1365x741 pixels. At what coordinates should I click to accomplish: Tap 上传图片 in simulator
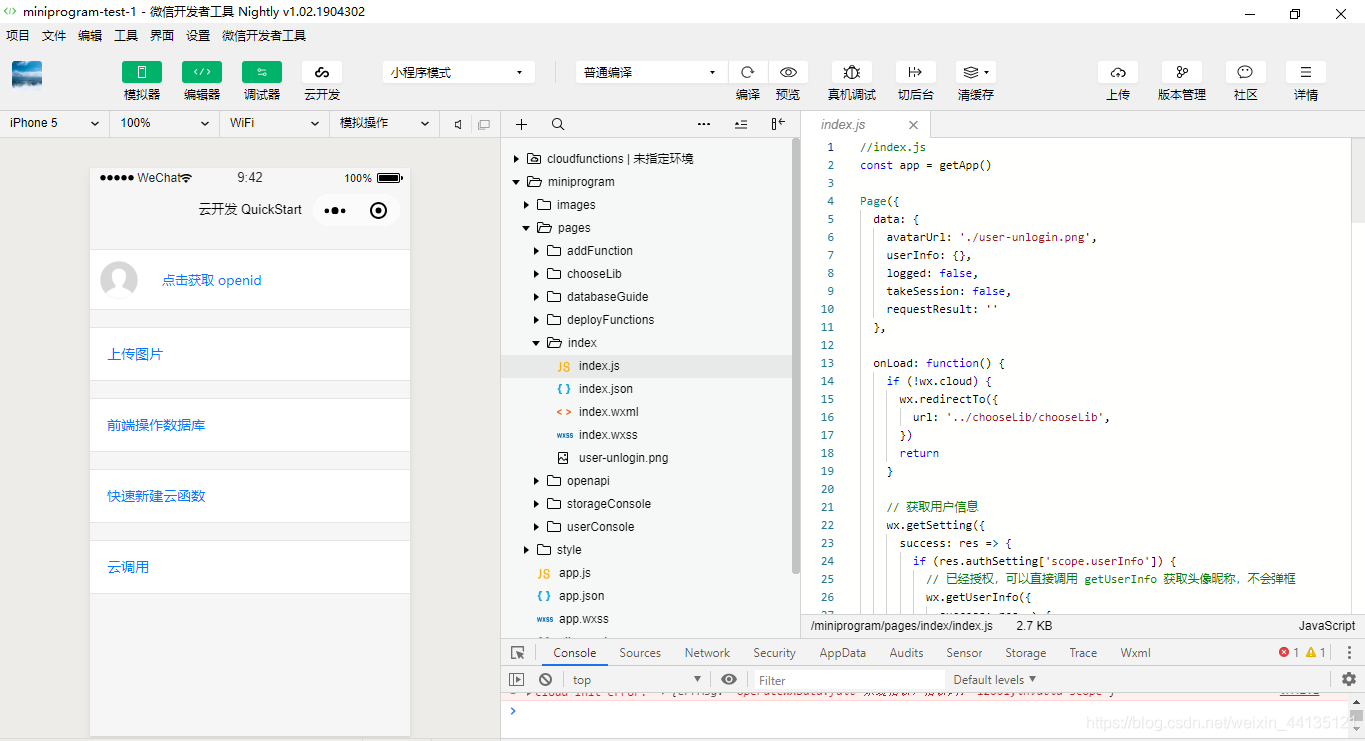click(x=135, y=354)
